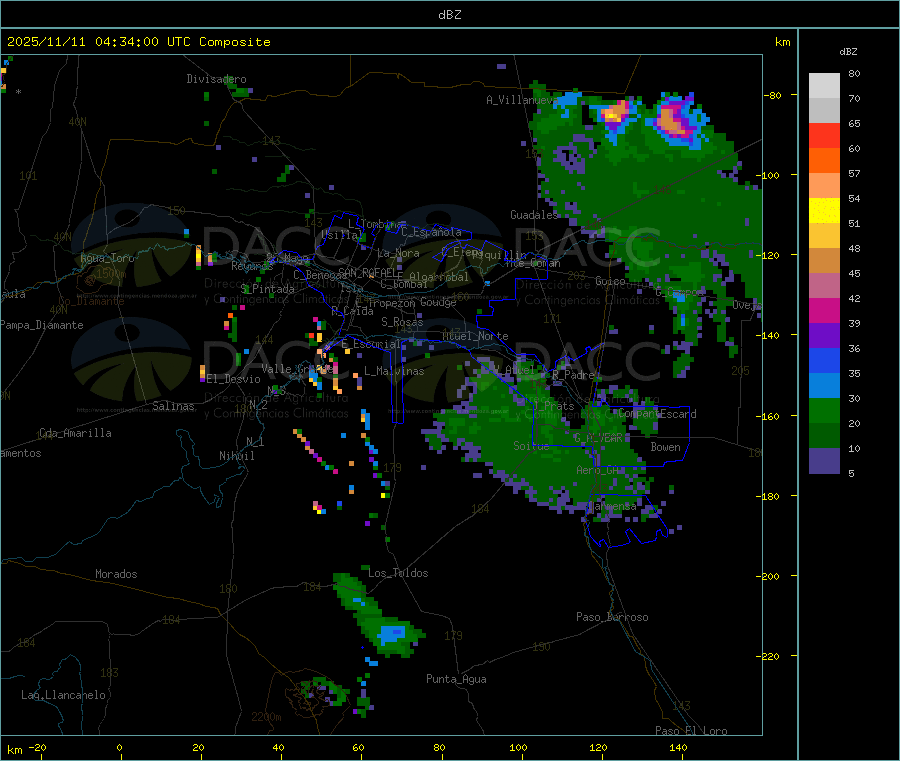The image size is (900, 761).
Task: Click the legend value '45'
Action: coord(854,273)
